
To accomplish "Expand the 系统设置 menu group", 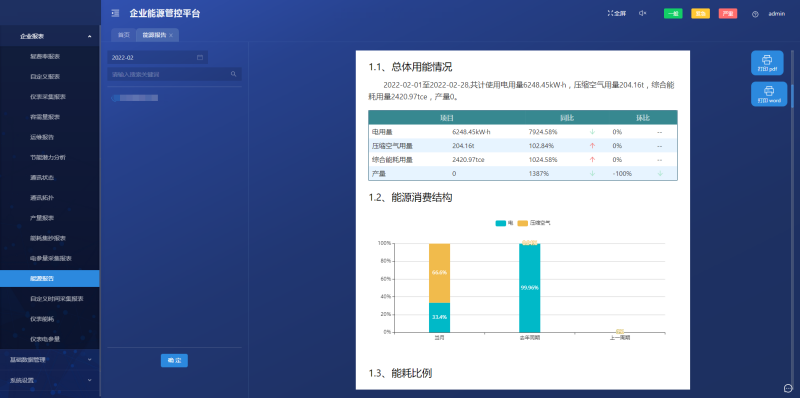I will pos(50,380).
